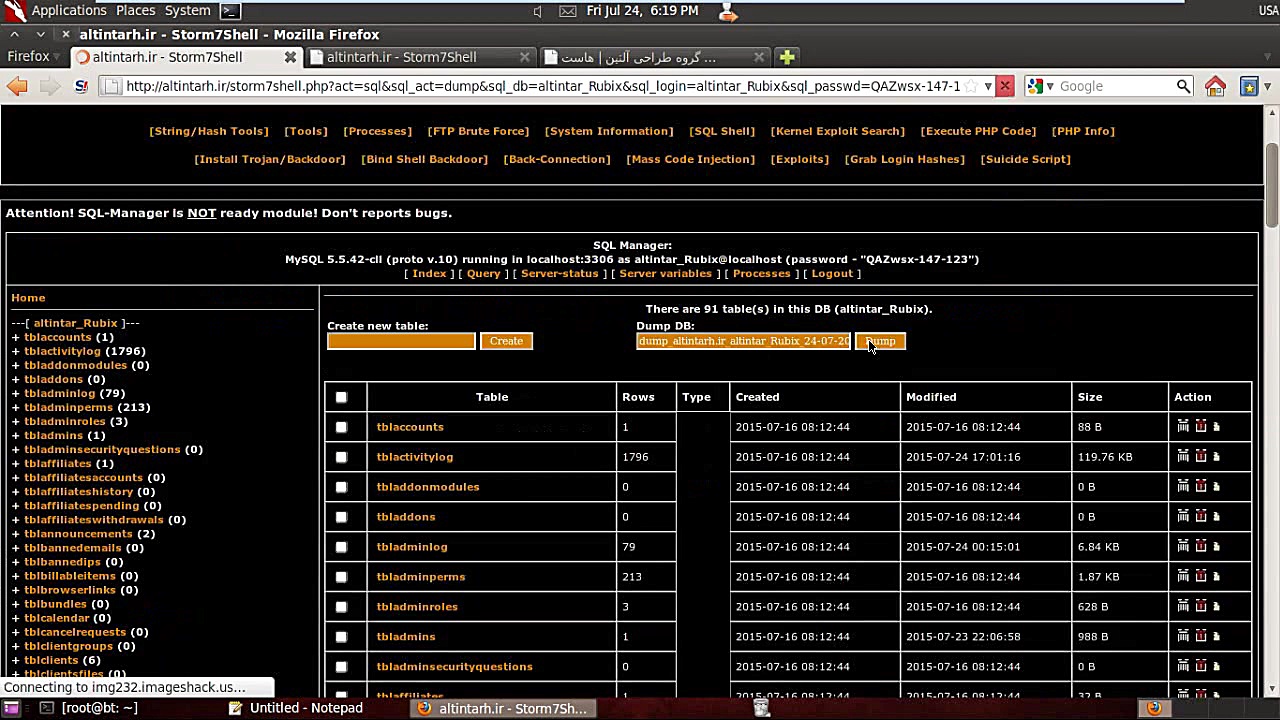Open the Firefox application menu button
Viewport: 1280px width, 720px height.
(35, 57)
